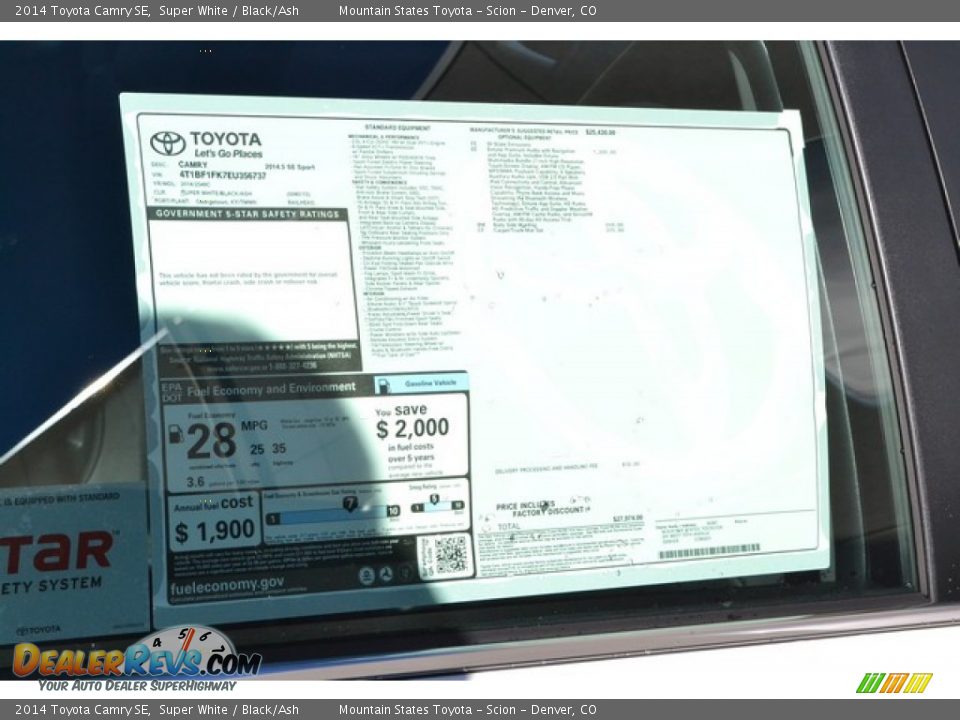The width and height of the screenshot is (960, 720).
Task: Click the agency seal icons left of QR code
Action: coord(386,574)
